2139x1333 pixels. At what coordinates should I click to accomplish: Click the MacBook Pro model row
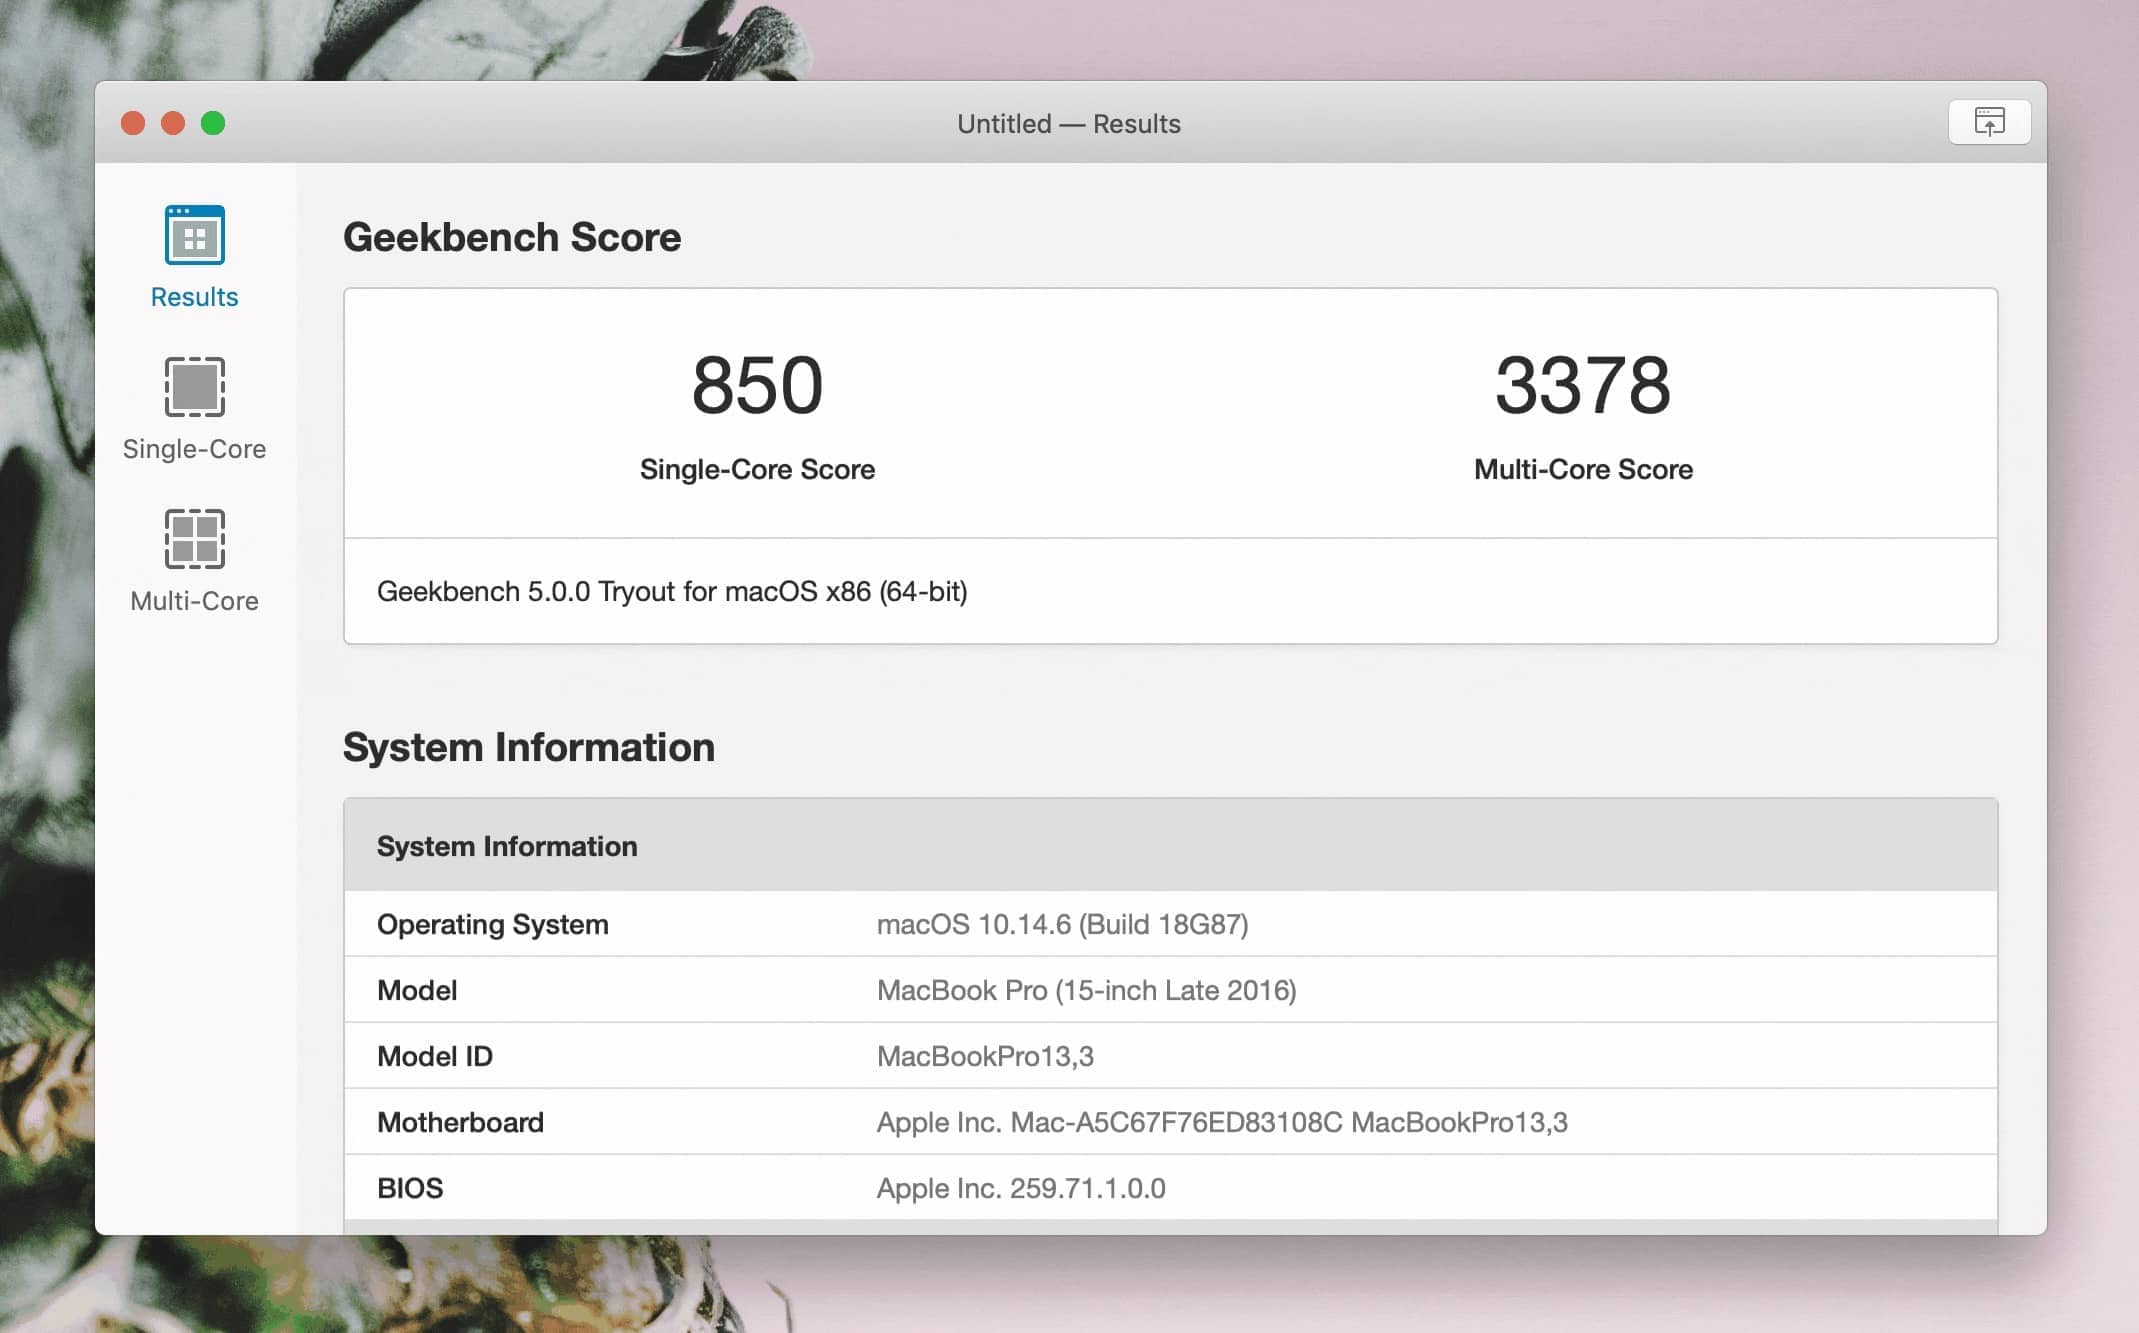(1086, 990)
